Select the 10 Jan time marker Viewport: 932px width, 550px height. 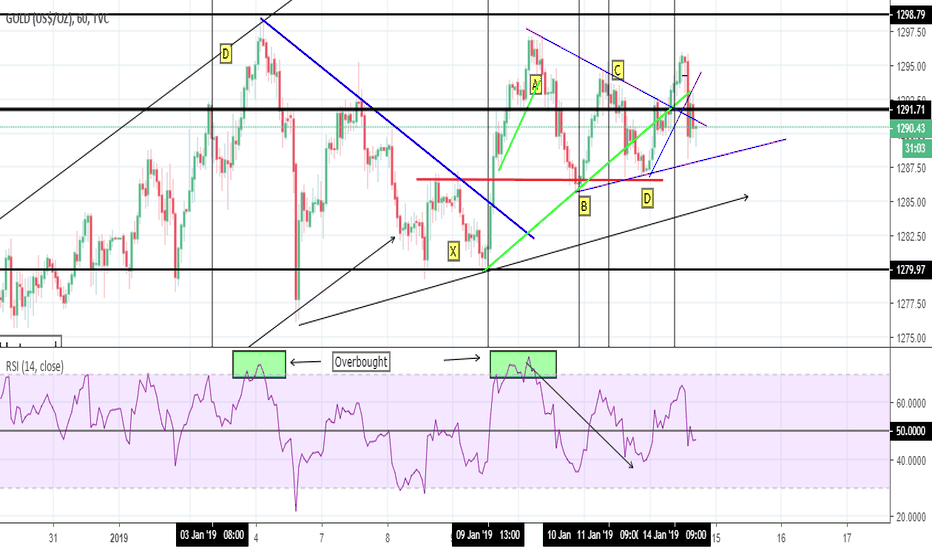pos(559,535)
